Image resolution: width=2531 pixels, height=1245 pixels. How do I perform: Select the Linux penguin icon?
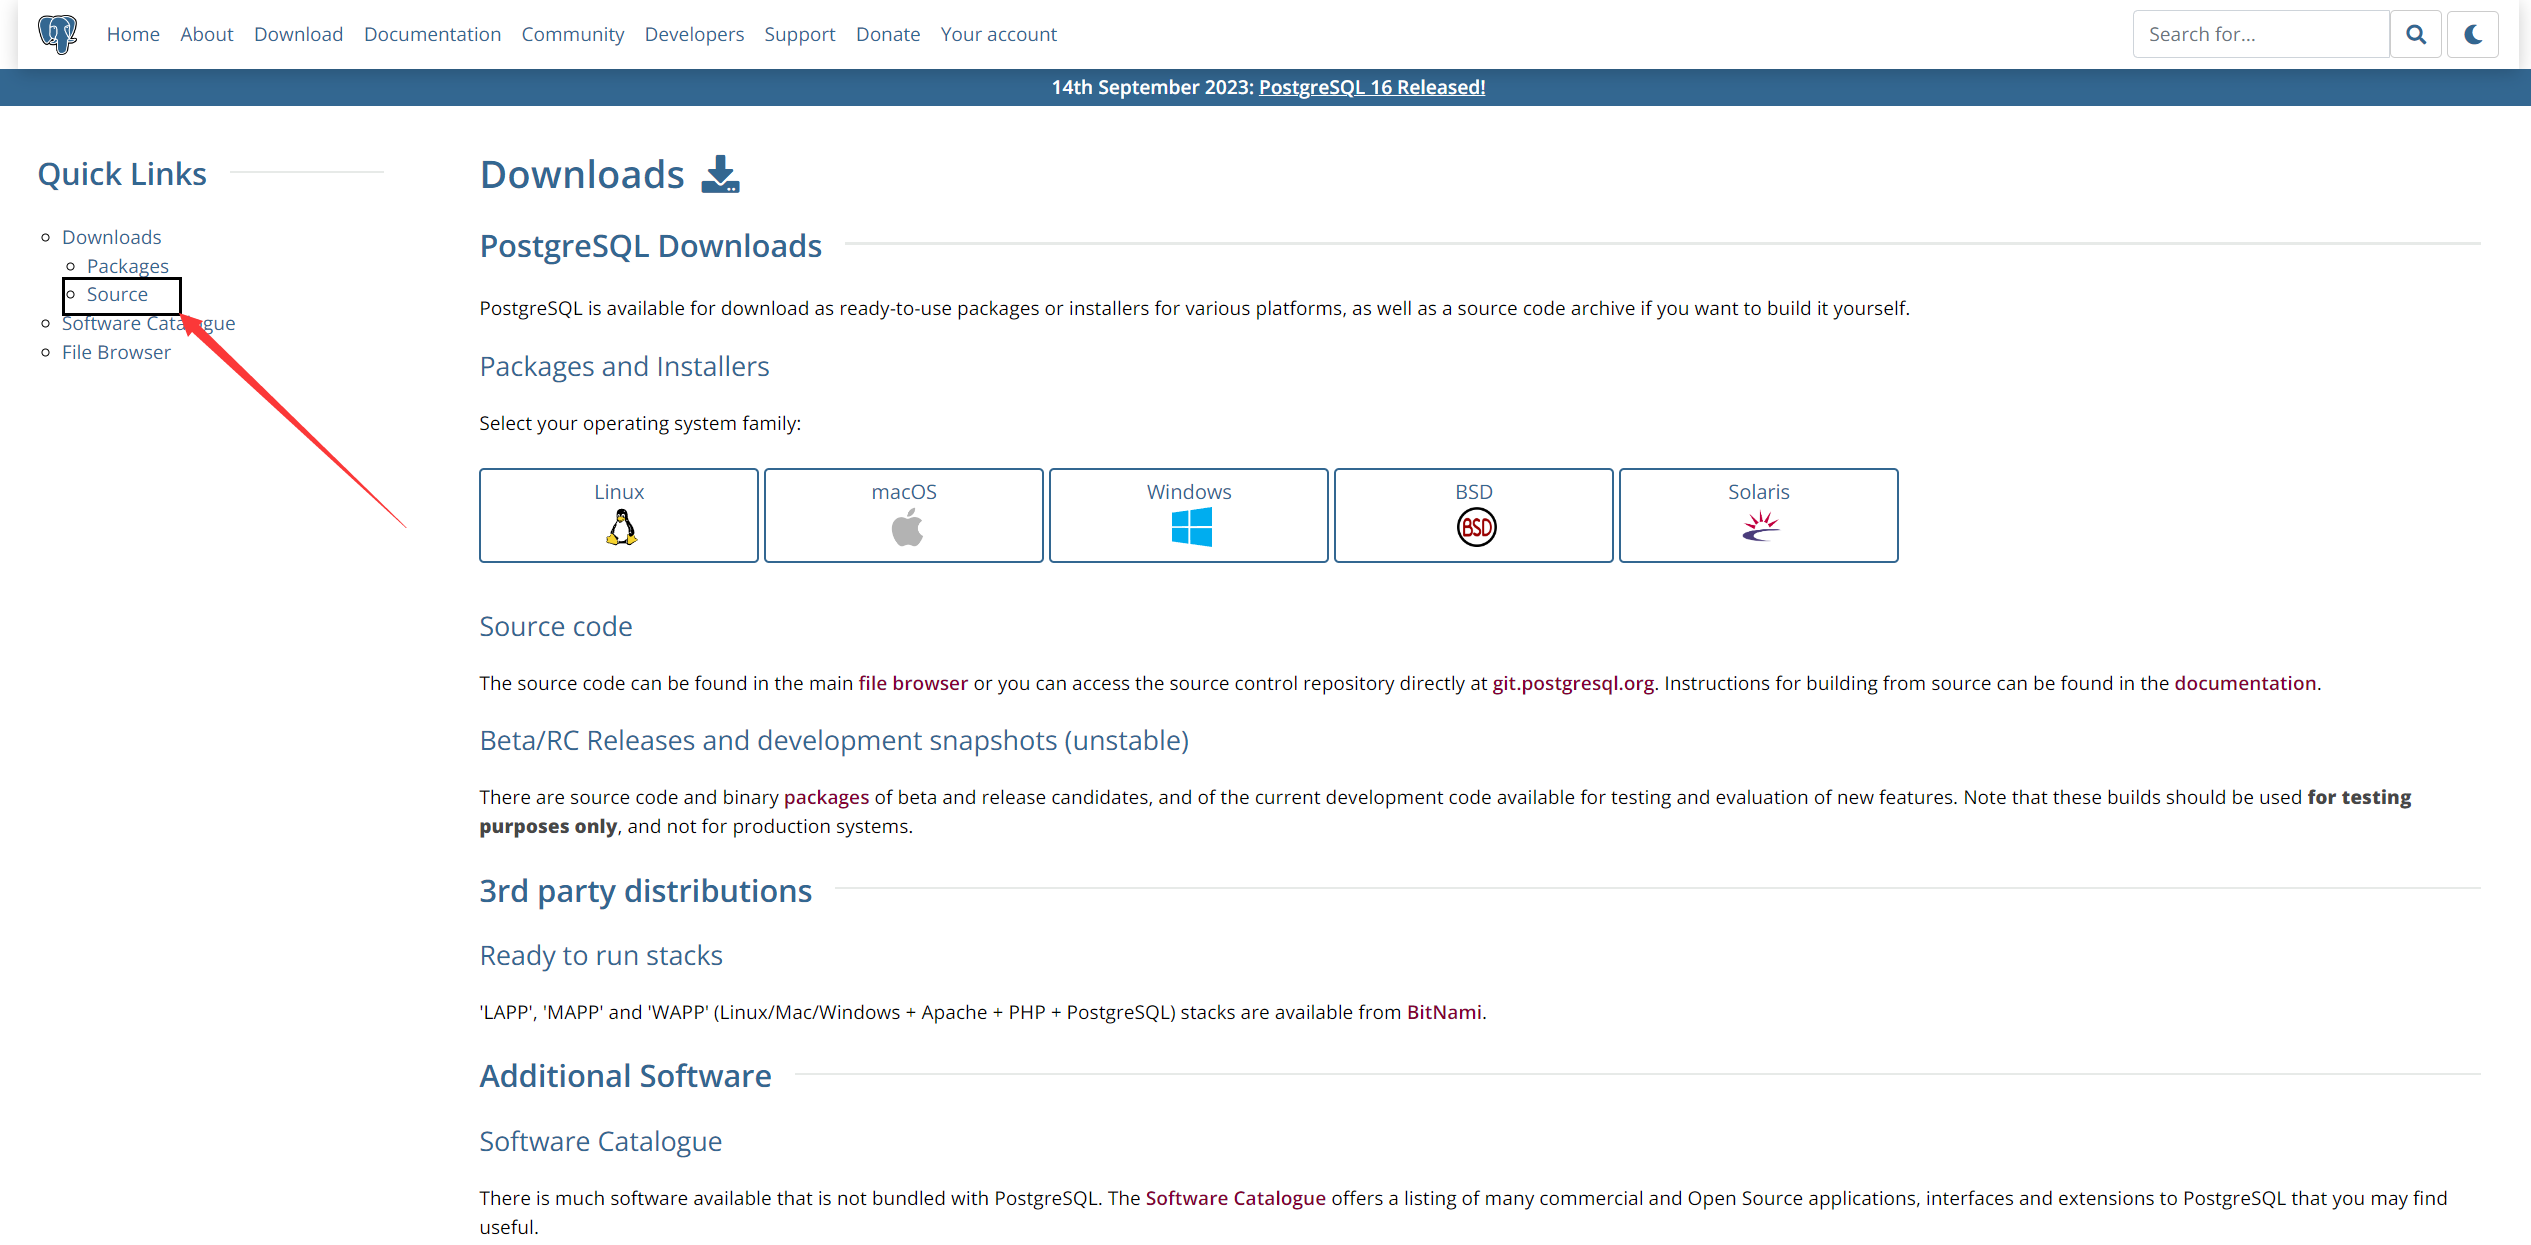click(x=621, y=527)
